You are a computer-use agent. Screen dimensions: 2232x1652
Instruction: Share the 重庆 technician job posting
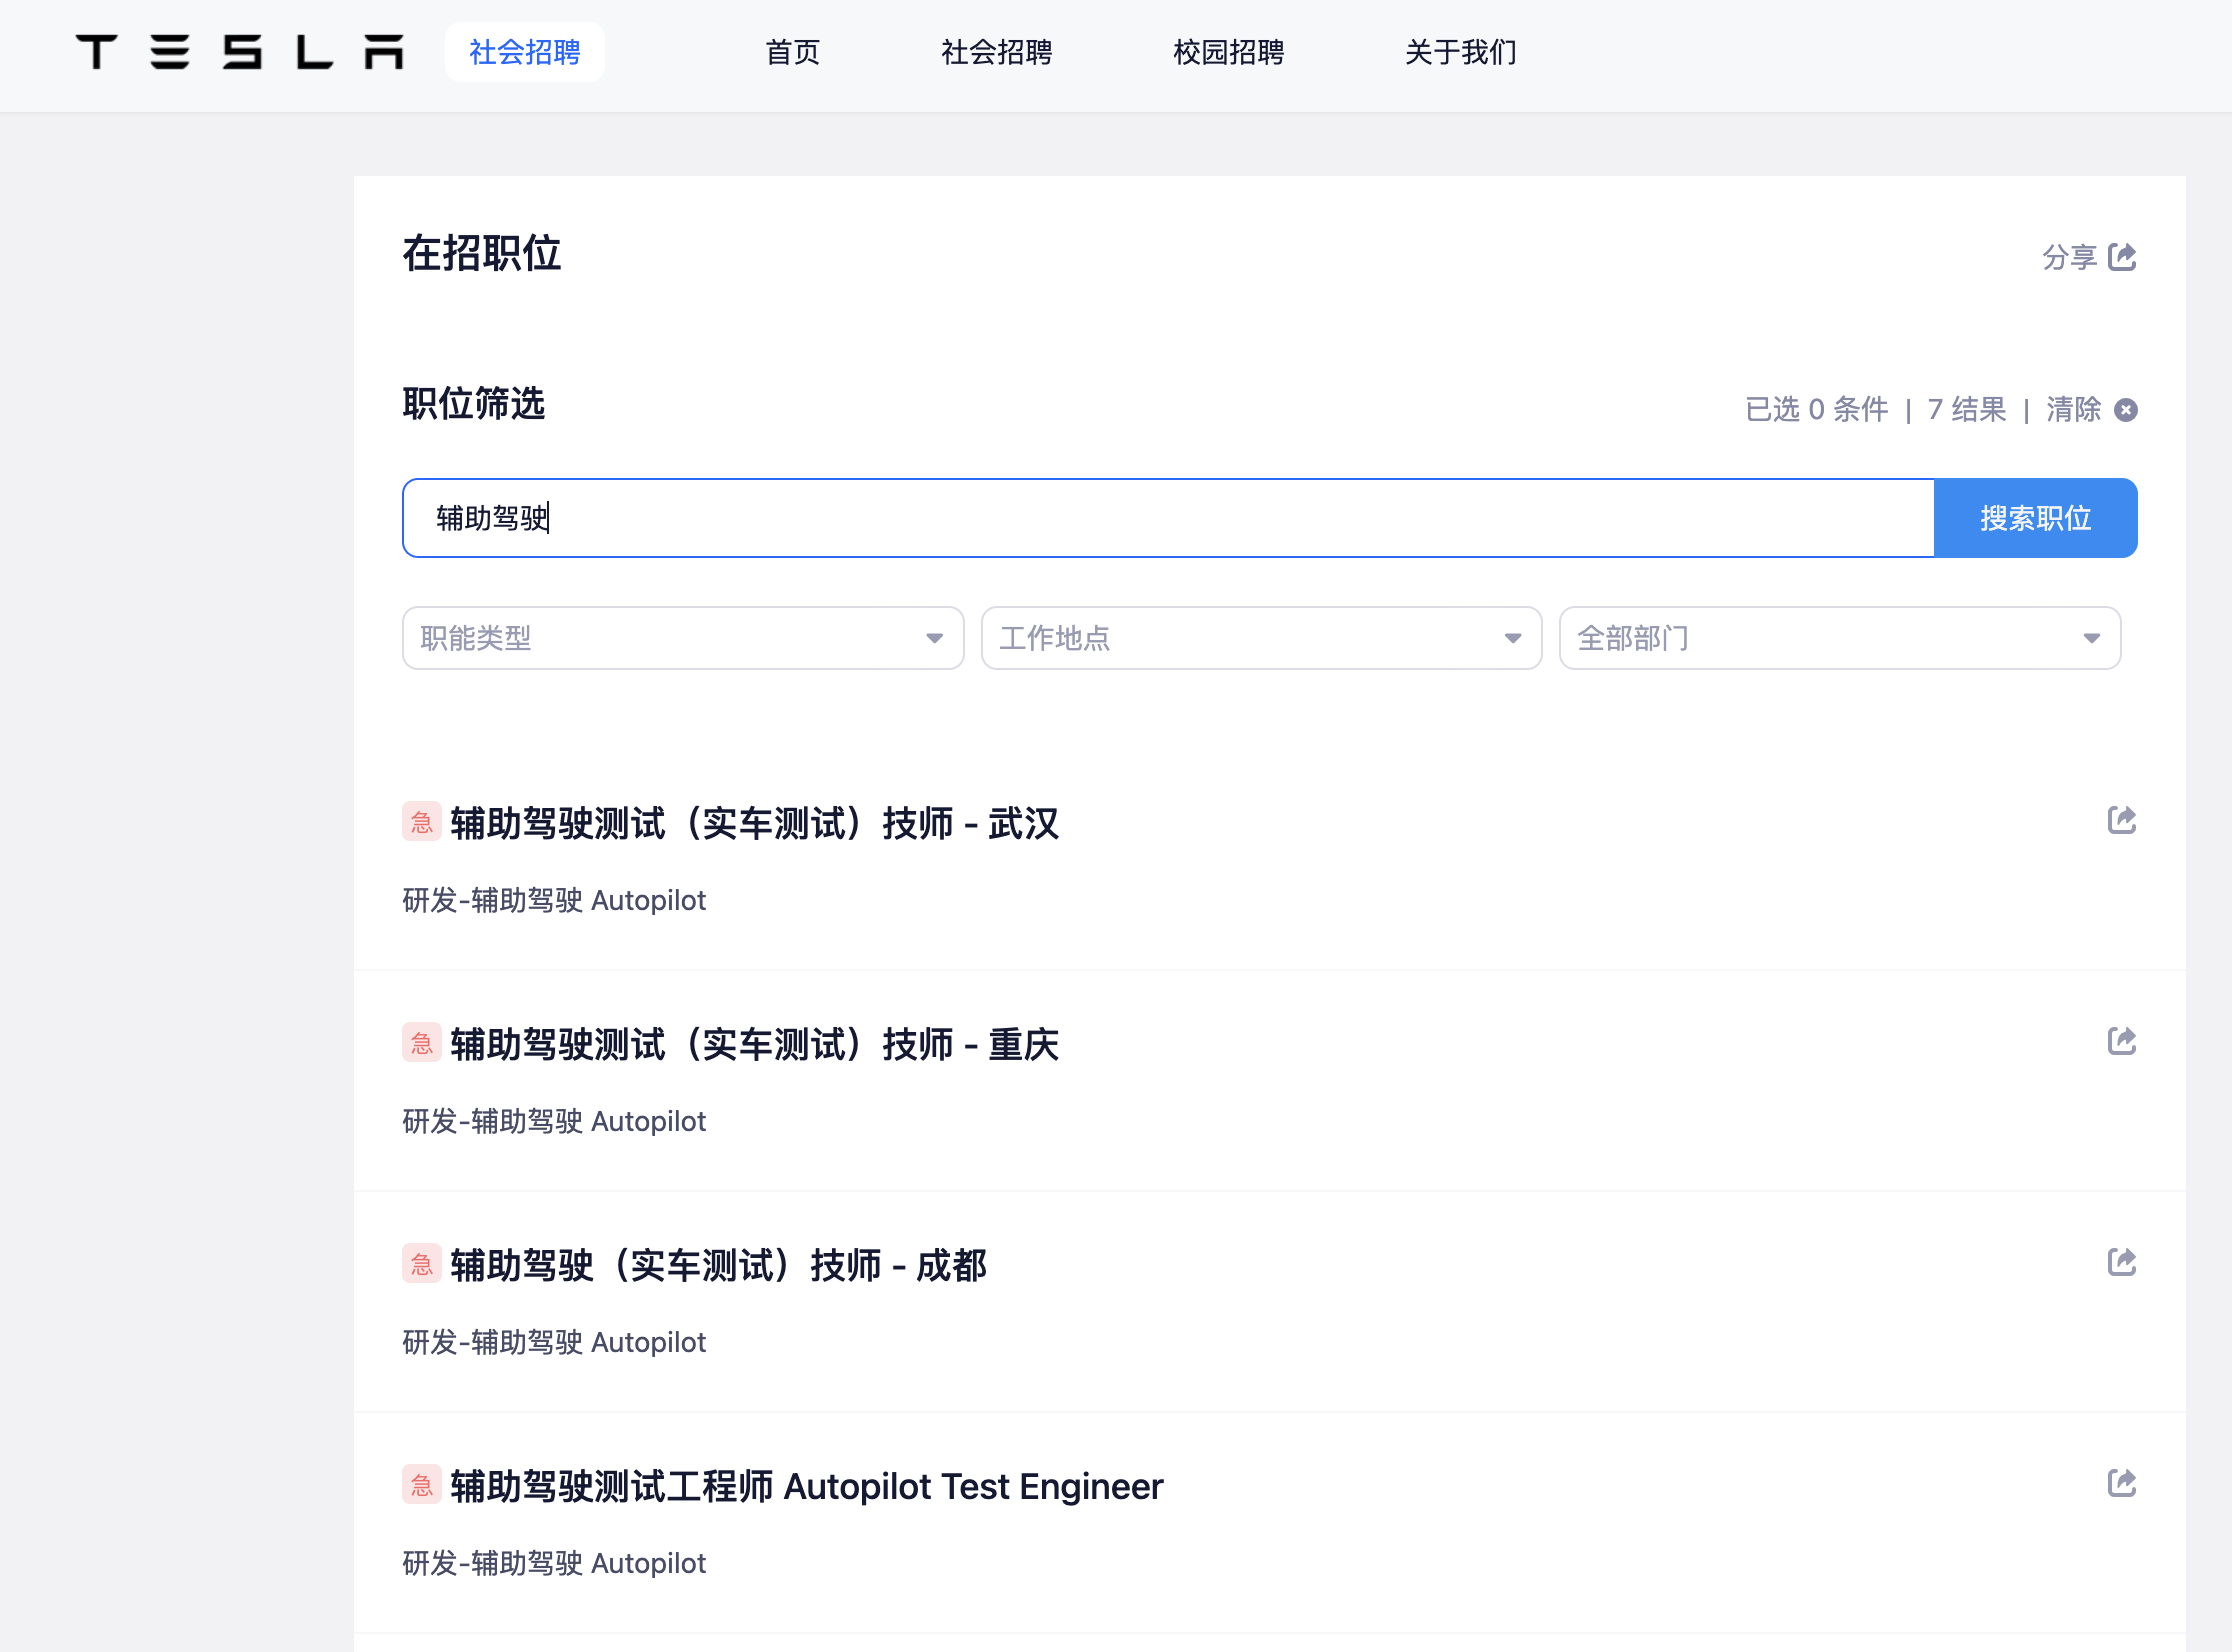click(x=2121, y=1041)
